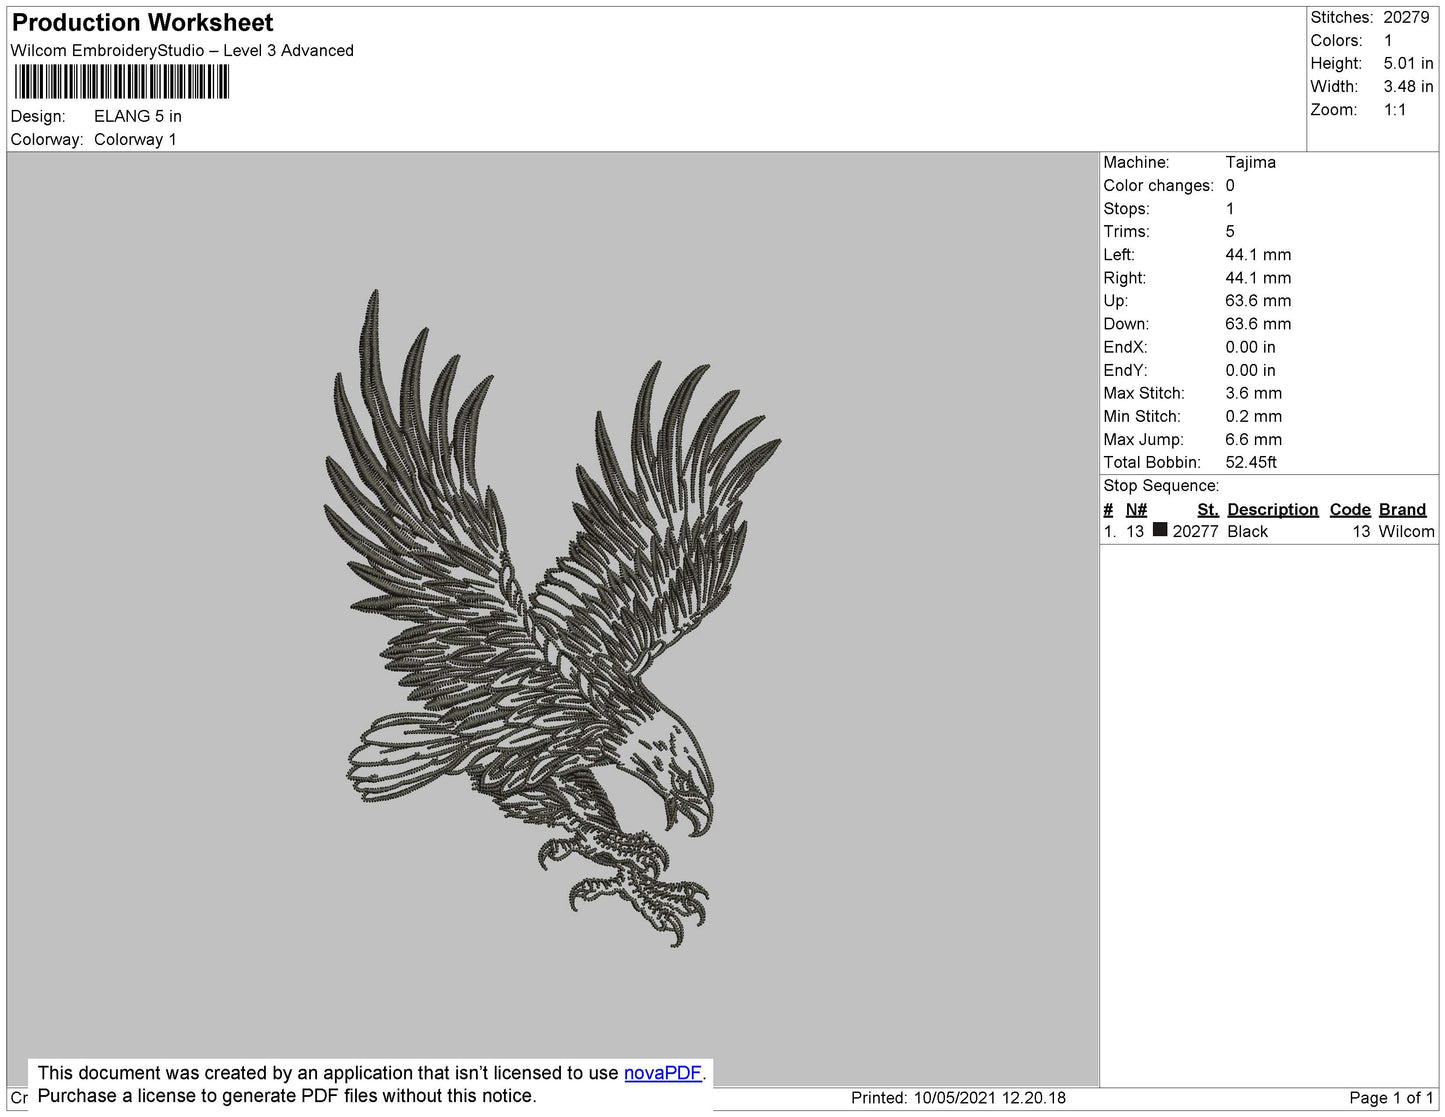1445x1117 pixels.
Task: Click the Page 1 of 1 footer text
Action: pyautogui.click(x=1391, y=1097)
